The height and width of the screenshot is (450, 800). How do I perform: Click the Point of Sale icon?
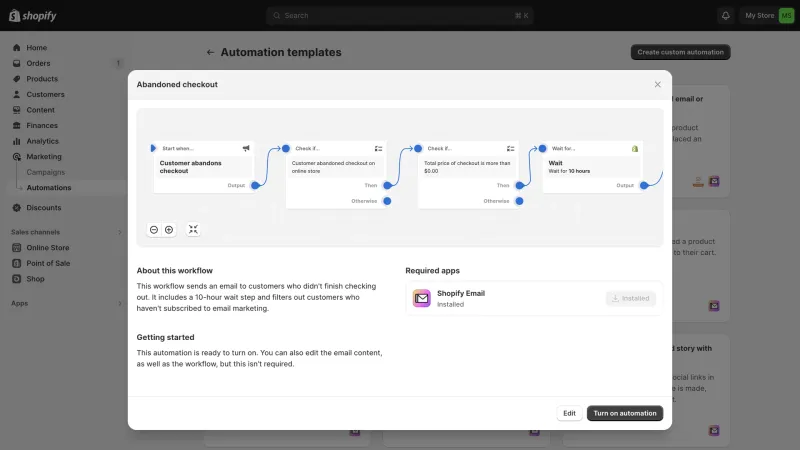coord(16,263)
